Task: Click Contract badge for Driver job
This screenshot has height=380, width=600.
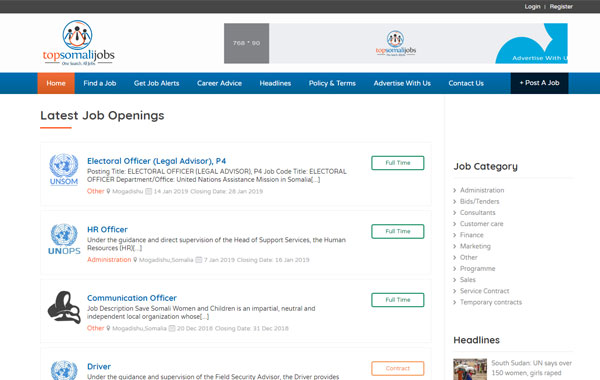Action: coord(398,368)
